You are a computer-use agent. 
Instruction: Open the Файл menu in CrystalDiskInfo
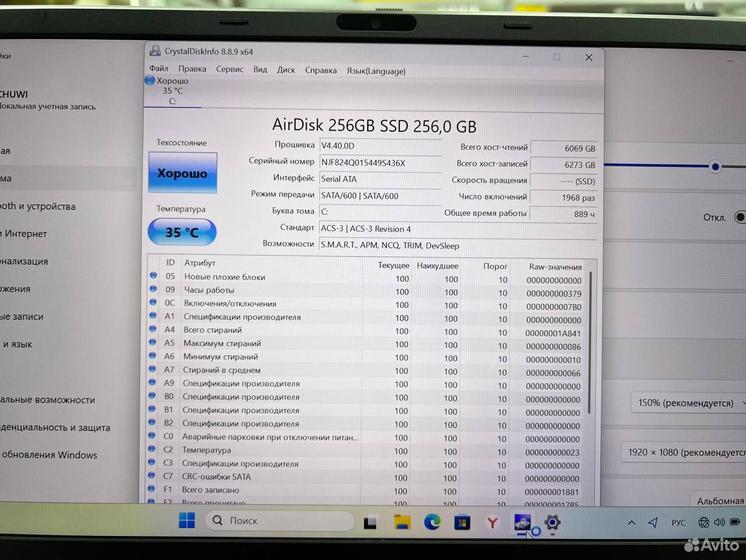click(x=159, y=69)
